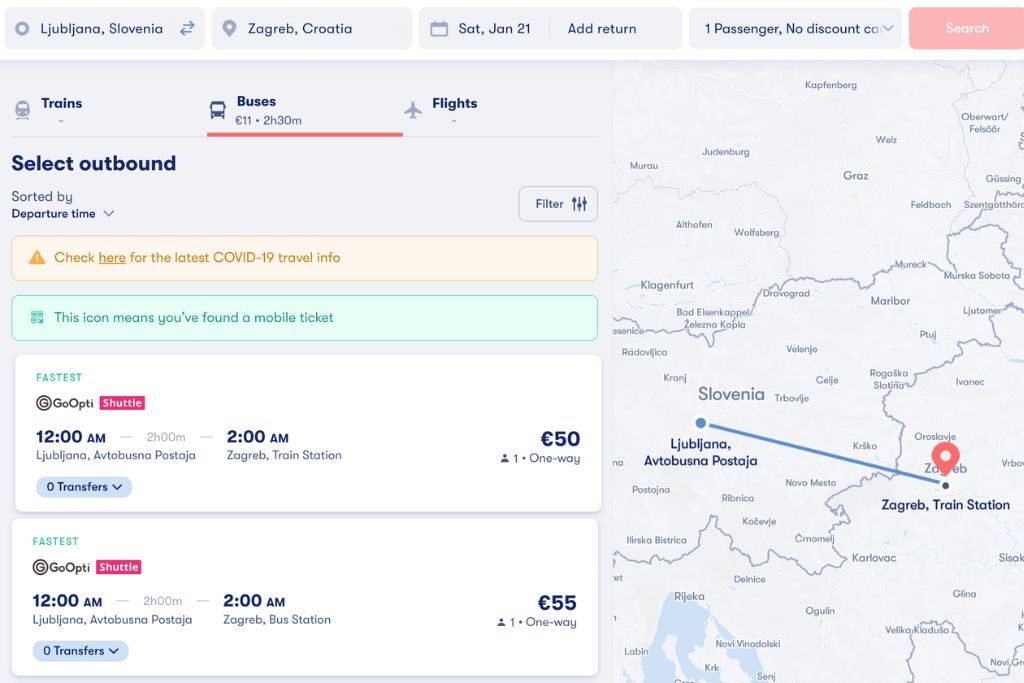
Task: Click the 'Select outbound' heading
Action: coord(93,163)
